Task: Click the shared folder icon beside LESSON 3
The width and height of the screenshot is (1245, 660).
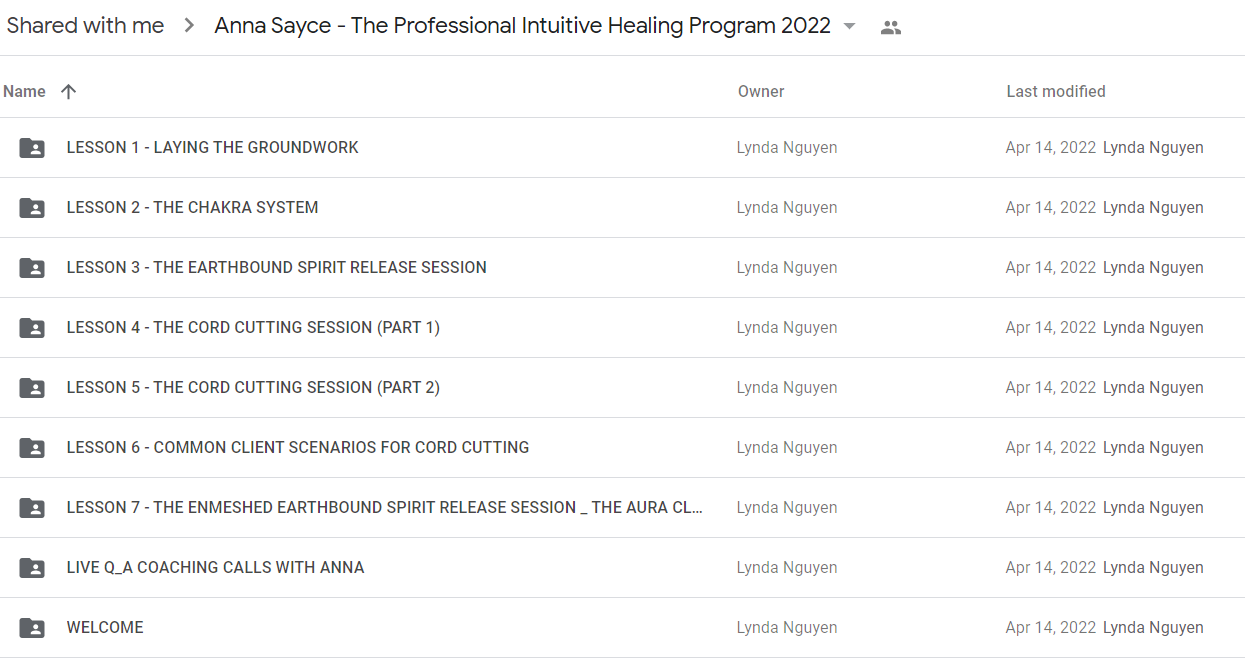Action: coord(32,268)
